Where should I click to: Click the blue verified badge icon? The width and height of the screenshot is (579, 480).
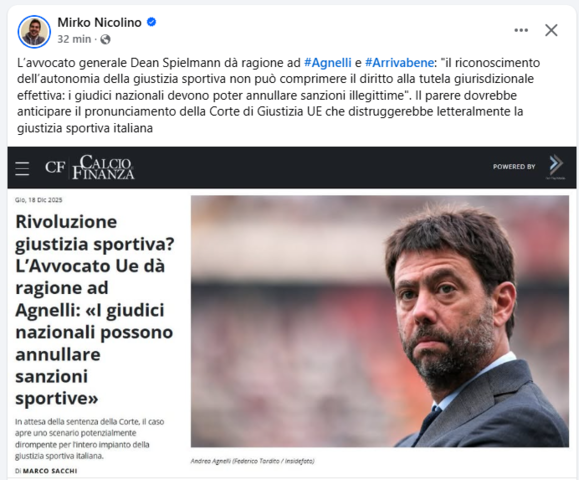151,22
